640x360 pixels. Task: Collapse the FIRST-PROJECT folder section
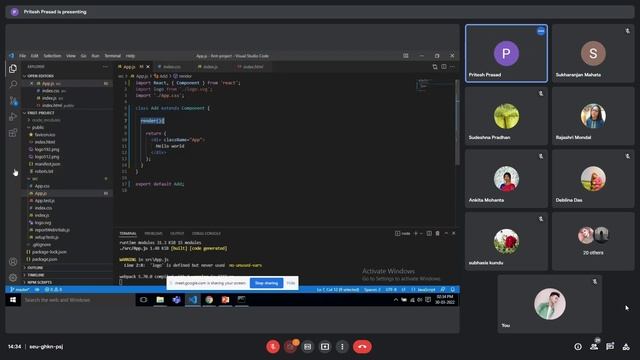40,113
